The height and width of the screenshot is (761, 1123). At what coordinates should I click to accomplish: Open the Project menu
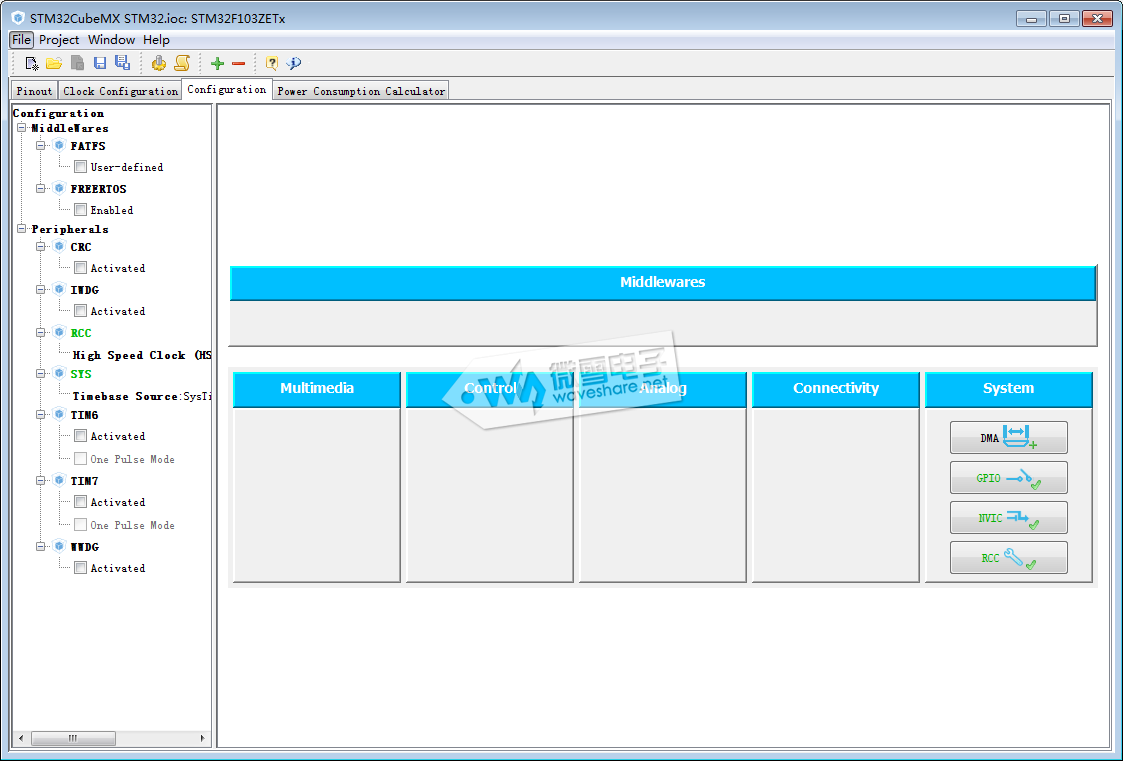point(59,40)
